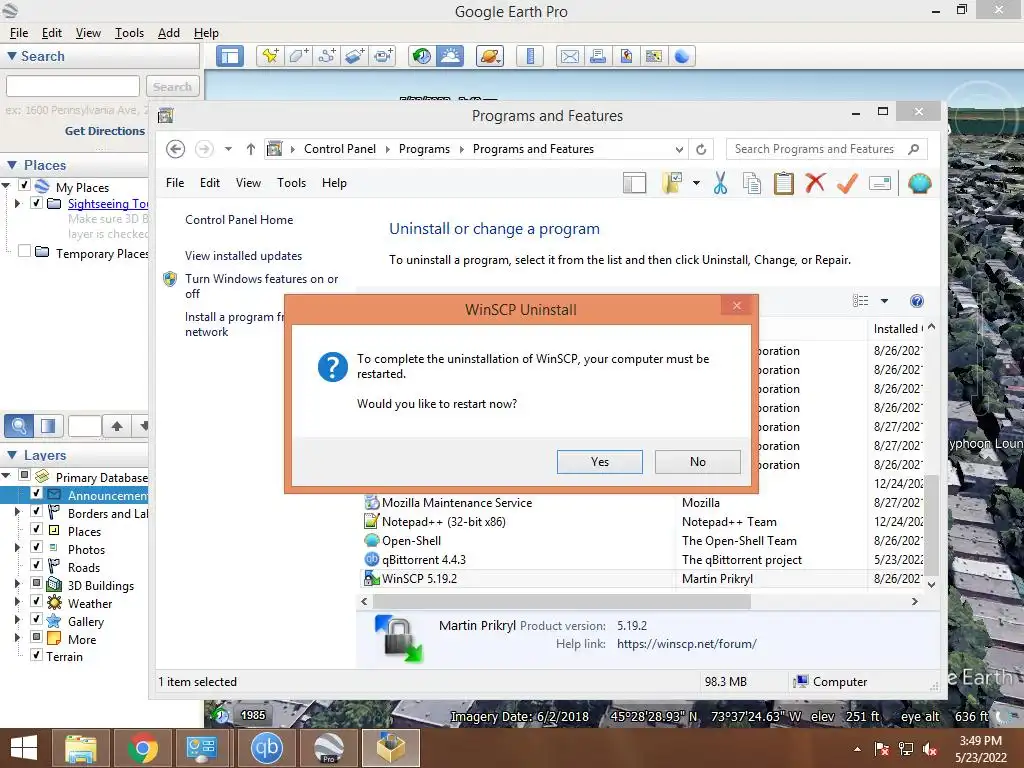1024x768 pixels.
Task: Click the Paste clipboard icon in Programs and Features
Action: click(x=784, y=184)
